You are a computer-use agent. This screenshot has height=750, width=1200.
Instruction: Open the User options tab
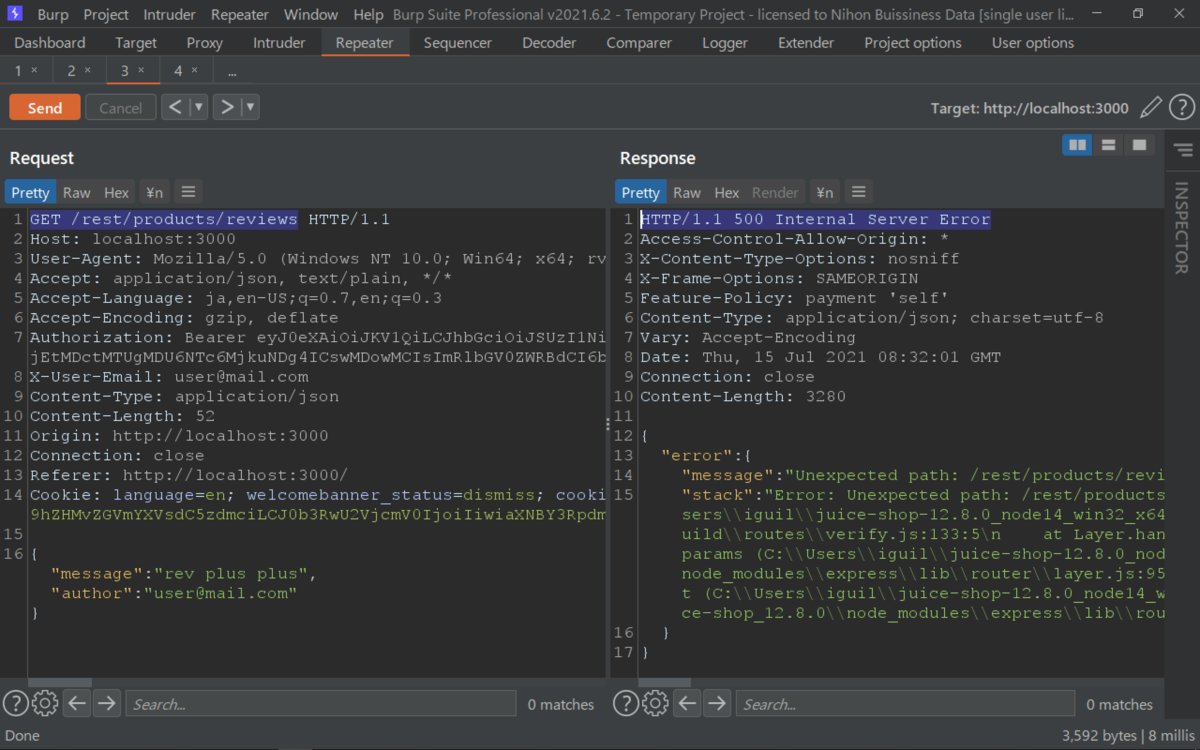pyautogui.click(x=1033, y=43)
